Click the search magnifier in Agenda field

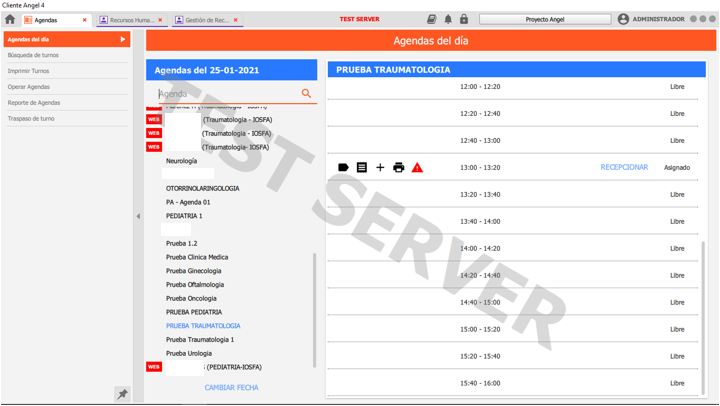(306, 93)
